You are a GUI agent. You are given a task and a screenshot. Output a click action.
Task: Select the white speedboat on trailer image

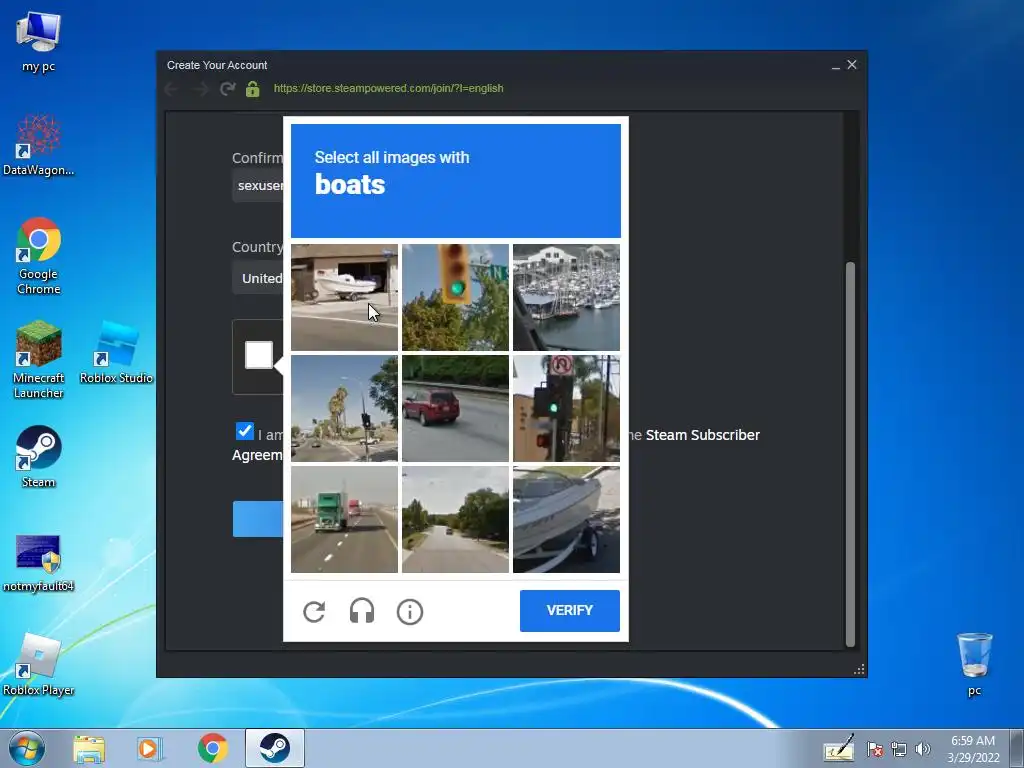pyautogui.click(x=566, y=520)
